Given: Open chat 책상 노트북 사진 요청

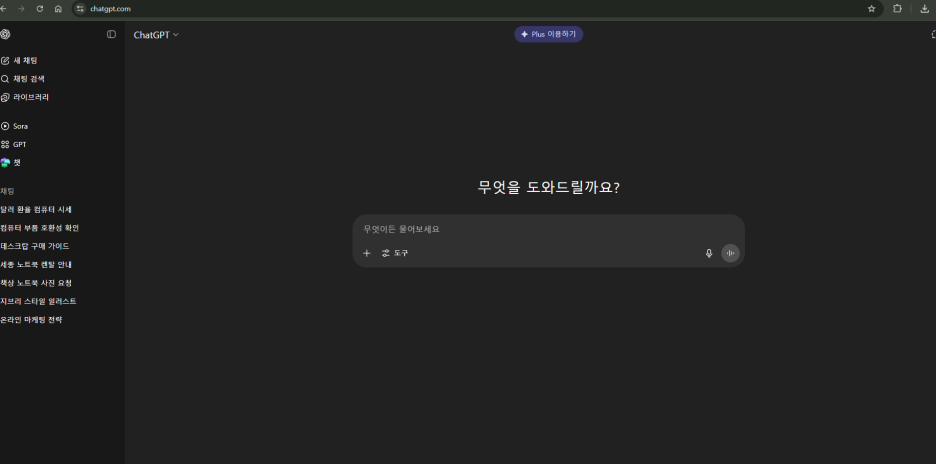Looking at the screenshot, I should [x=36, y=283].
